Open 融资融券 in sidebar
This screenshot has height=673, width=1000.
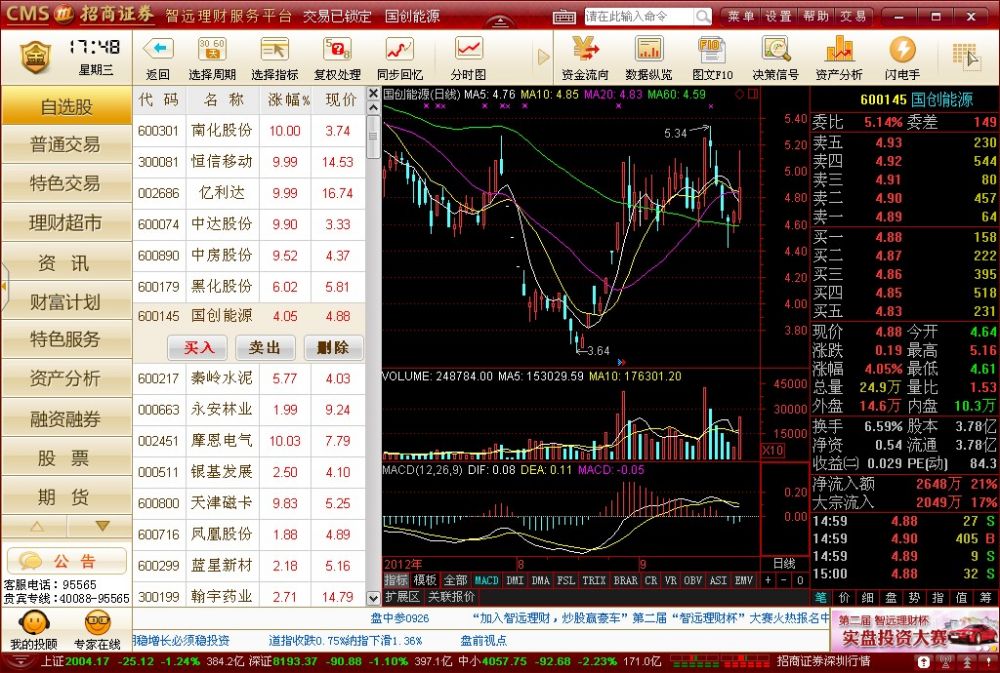pos(66,418)
